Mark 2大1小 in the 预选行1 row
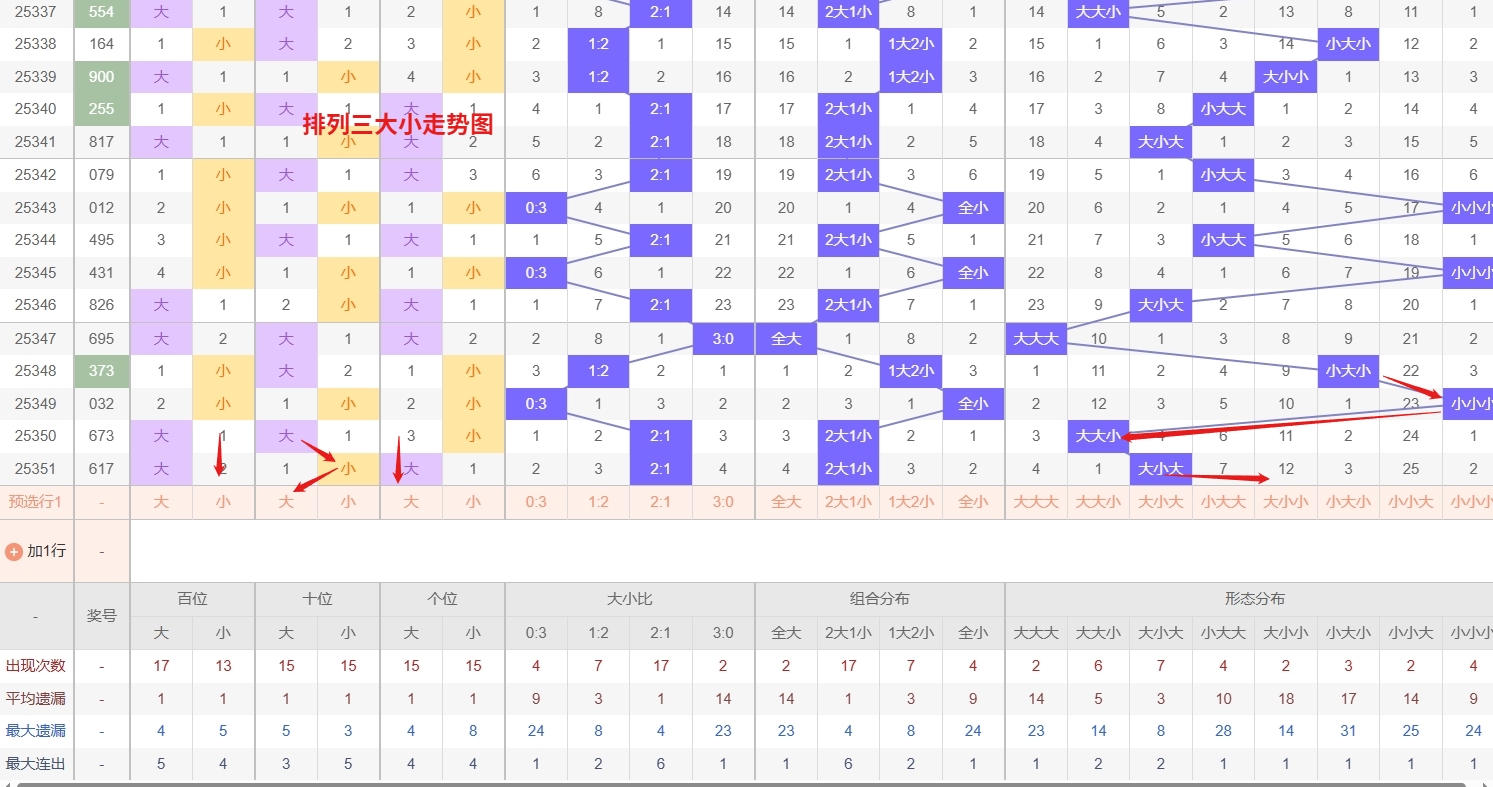The height and width of the screenshot is (787, 1493). [848, 502]
